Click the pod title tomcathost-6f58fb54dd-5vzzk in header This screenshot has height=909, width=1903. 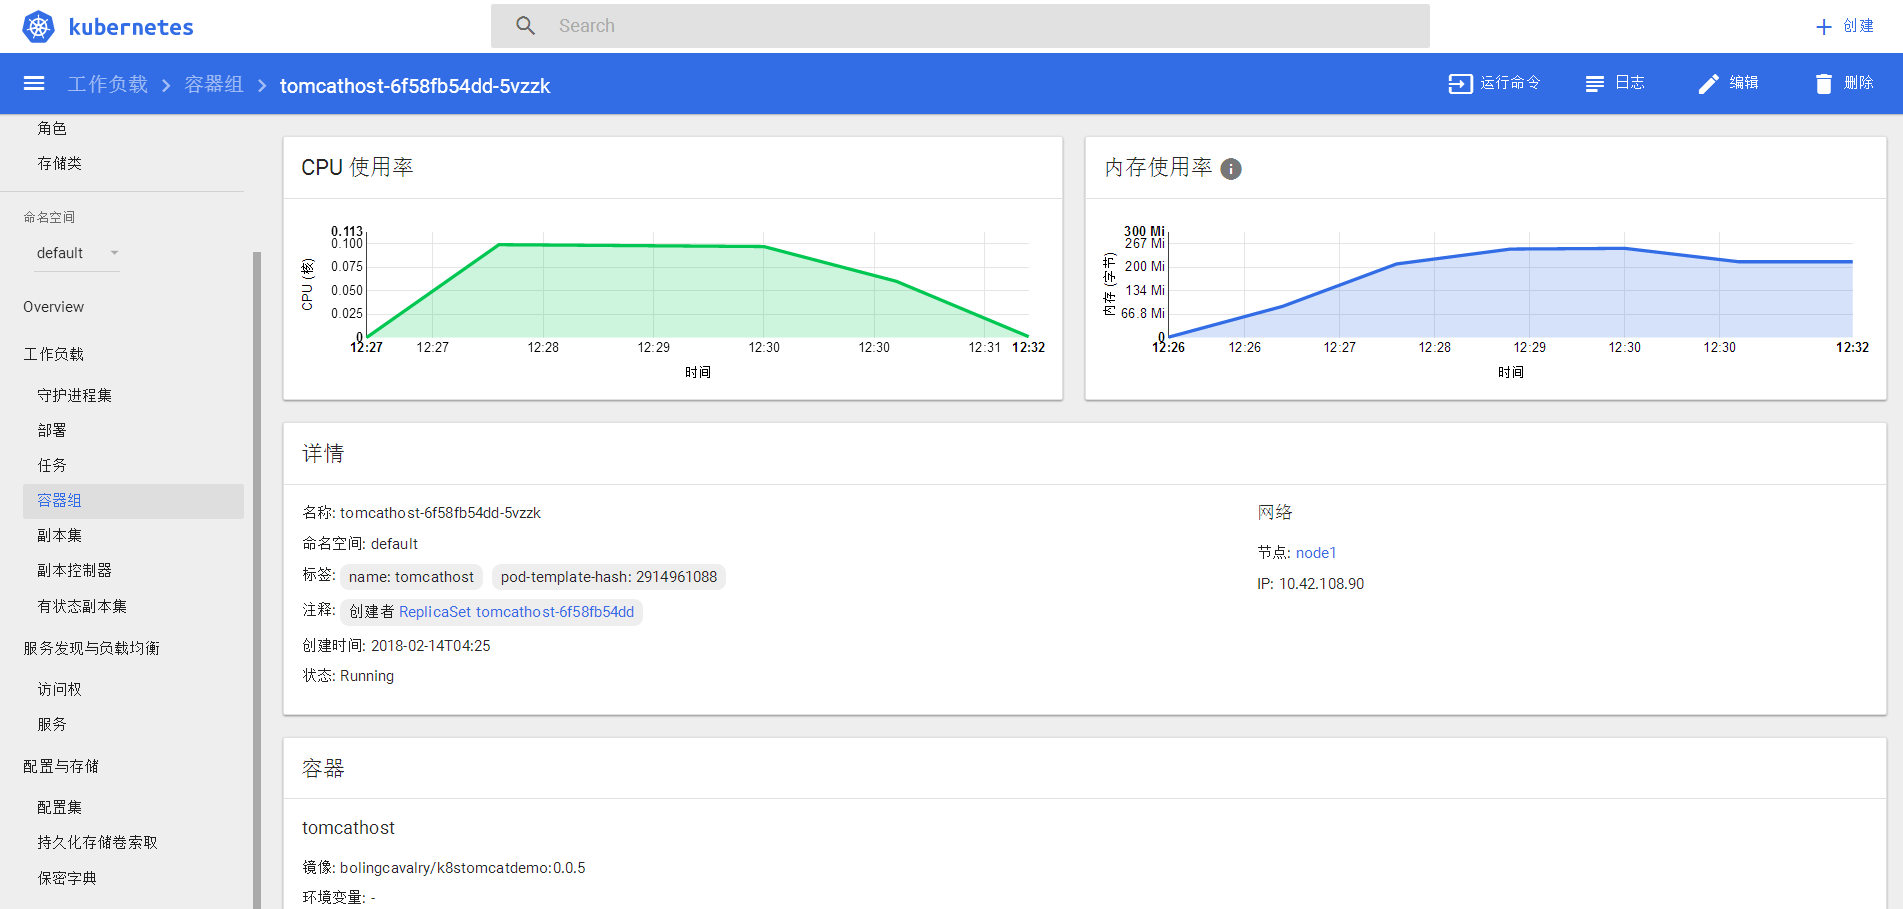pos(415,86)
